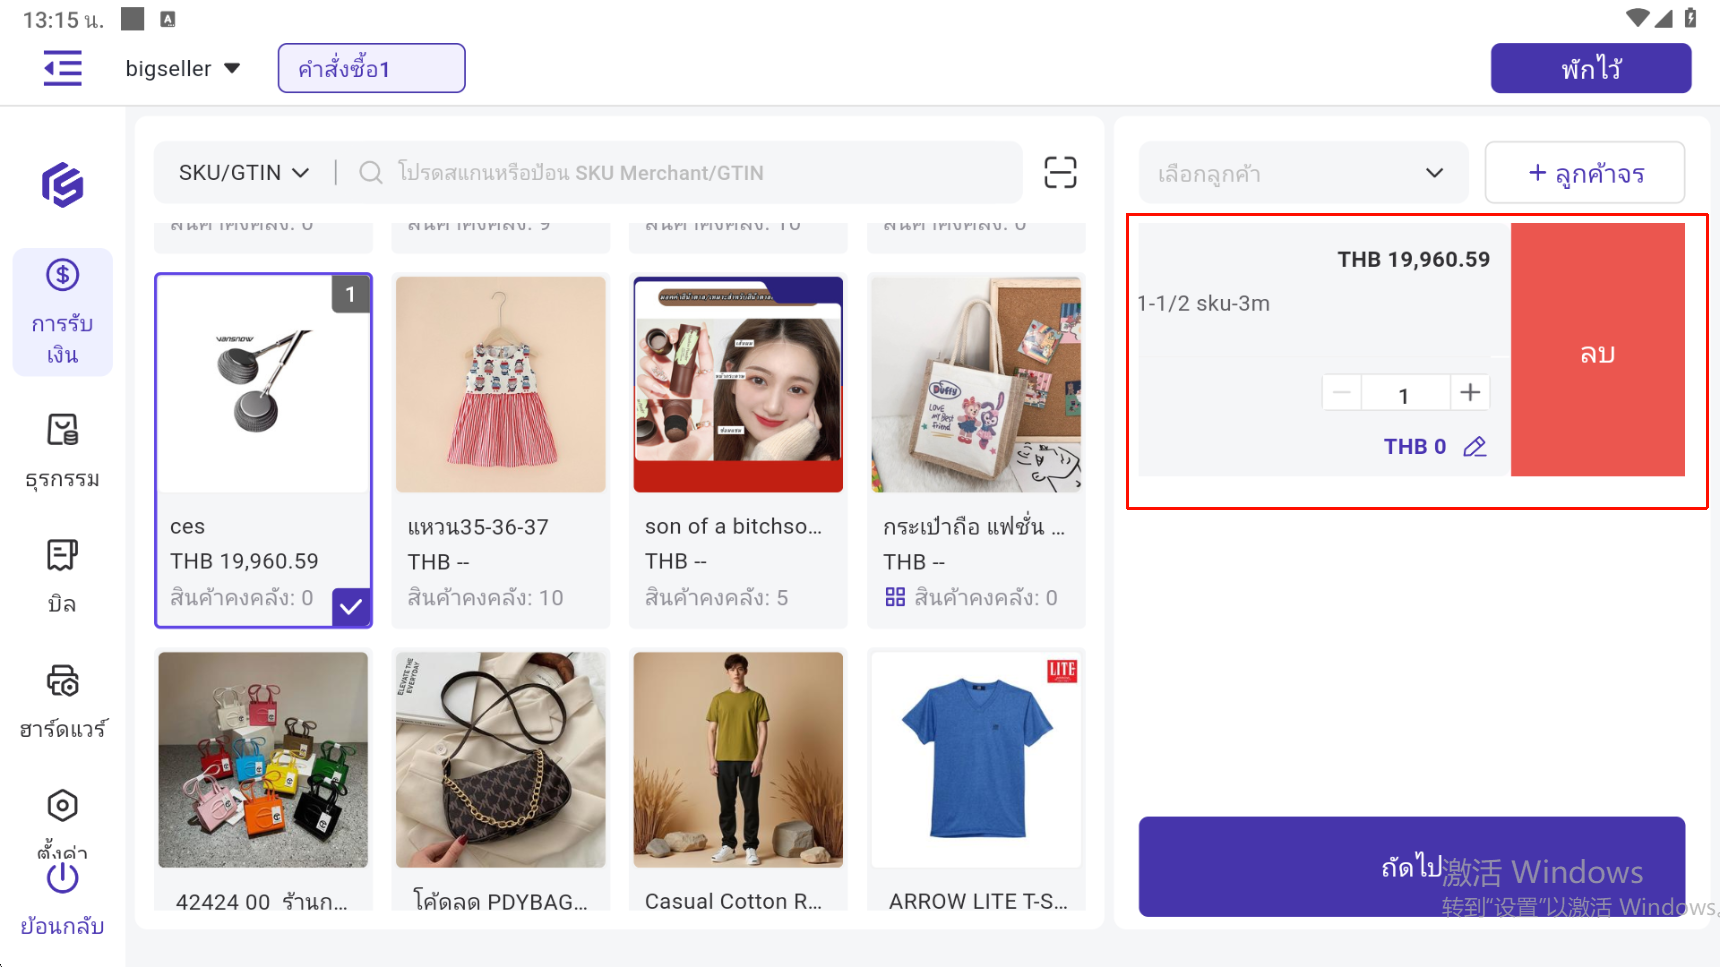Switch to the คำสั่งซื้อ1 order tab
The image size is (1720, 967).
click(x=371, y=68)
